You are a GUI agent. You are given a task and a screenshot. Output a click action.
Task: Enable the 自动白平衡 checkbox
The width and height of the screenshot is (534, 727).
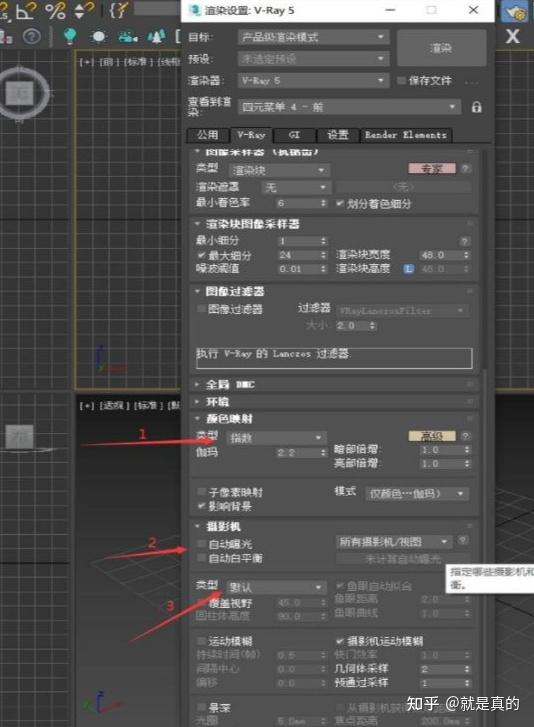[x=201, y=558]
